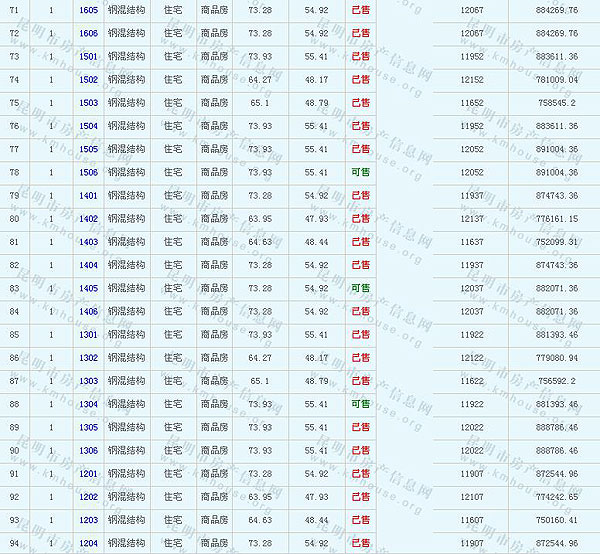
Task: Click 可售 status in room 1405 row
Action: tap(360, 288)
